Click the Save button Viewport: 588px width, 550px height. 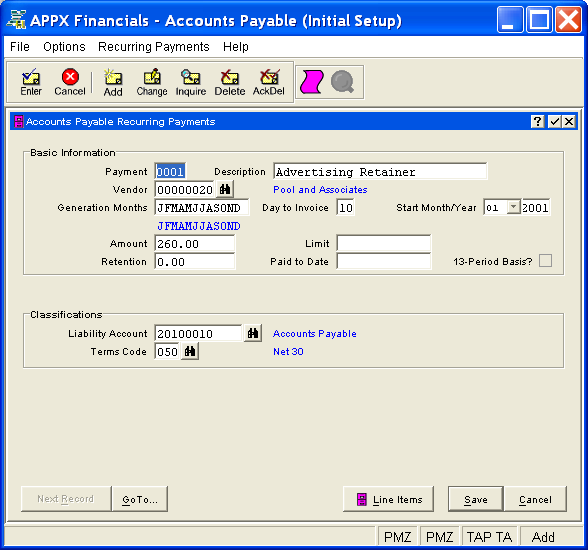476,499
